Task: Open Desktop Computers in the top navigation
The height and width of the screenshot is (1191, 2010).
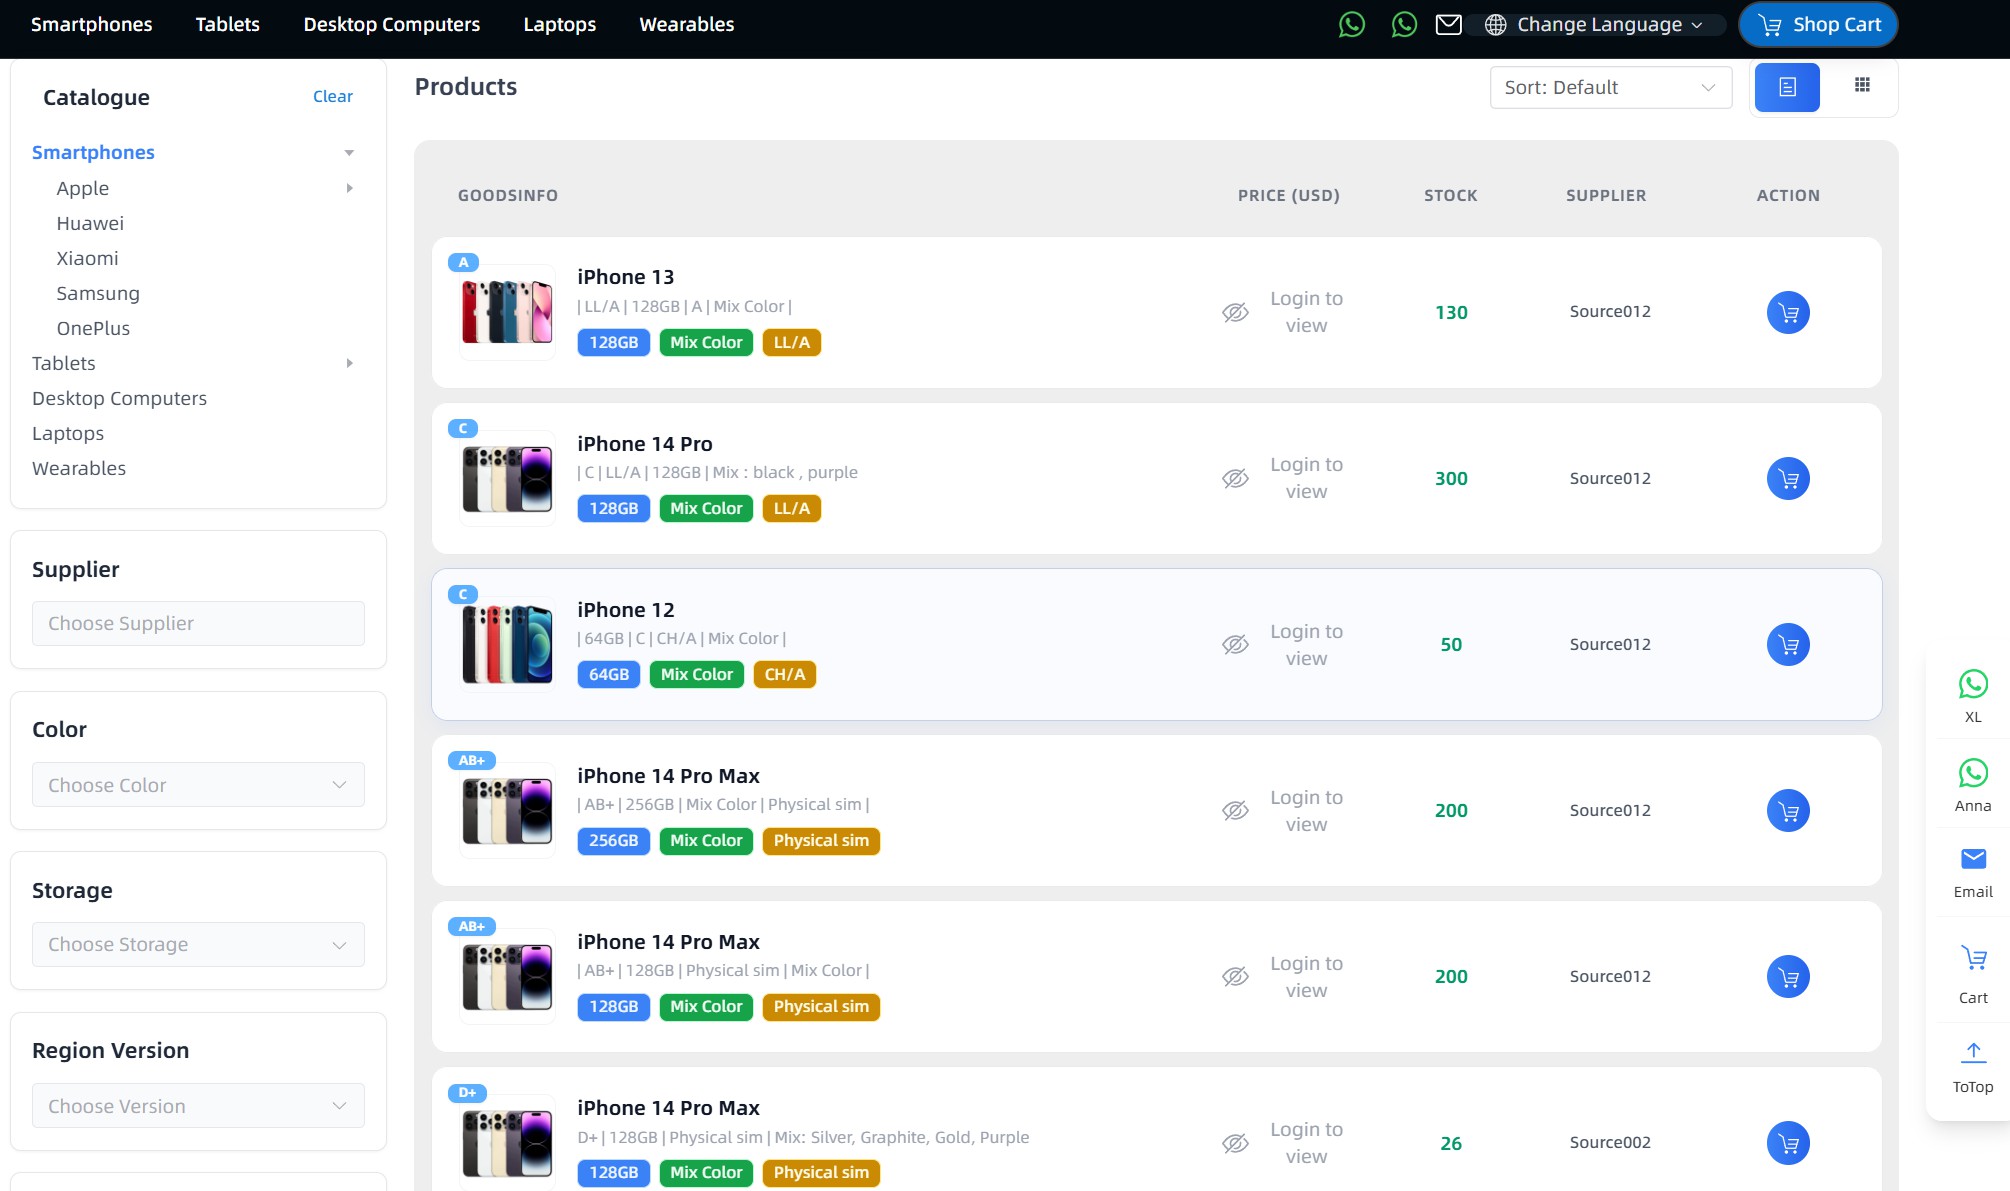Action: point(392,24)
